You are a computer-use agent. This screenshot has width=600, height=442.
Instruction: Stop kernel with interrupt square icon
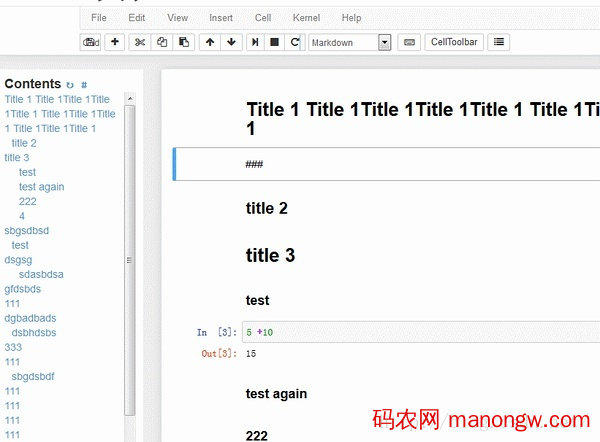point(274,42)
